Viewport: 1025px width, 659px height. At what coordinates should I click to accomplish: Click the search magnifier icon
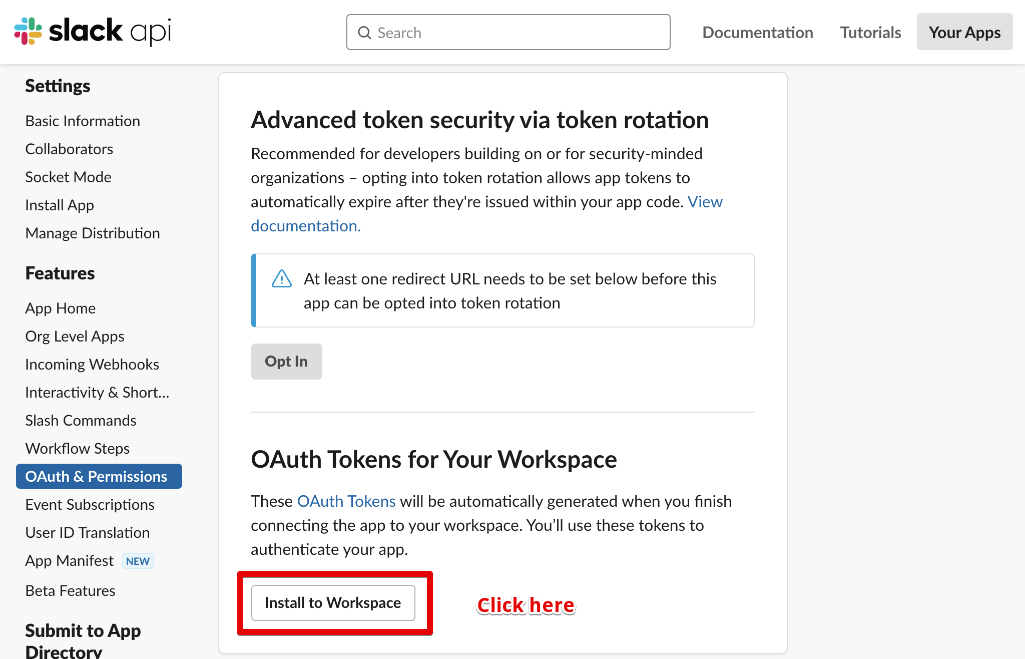[x=364, y=33]
